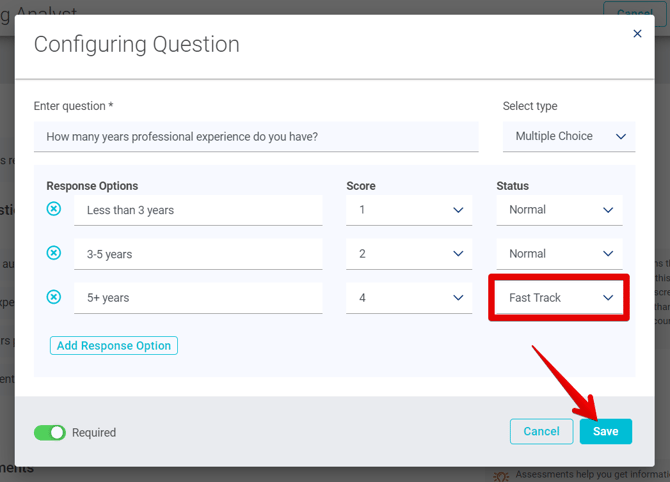This screenshot has width=670, height=482.
Task: Edit the 'Less than 3 years' option field
Action: 198,210
